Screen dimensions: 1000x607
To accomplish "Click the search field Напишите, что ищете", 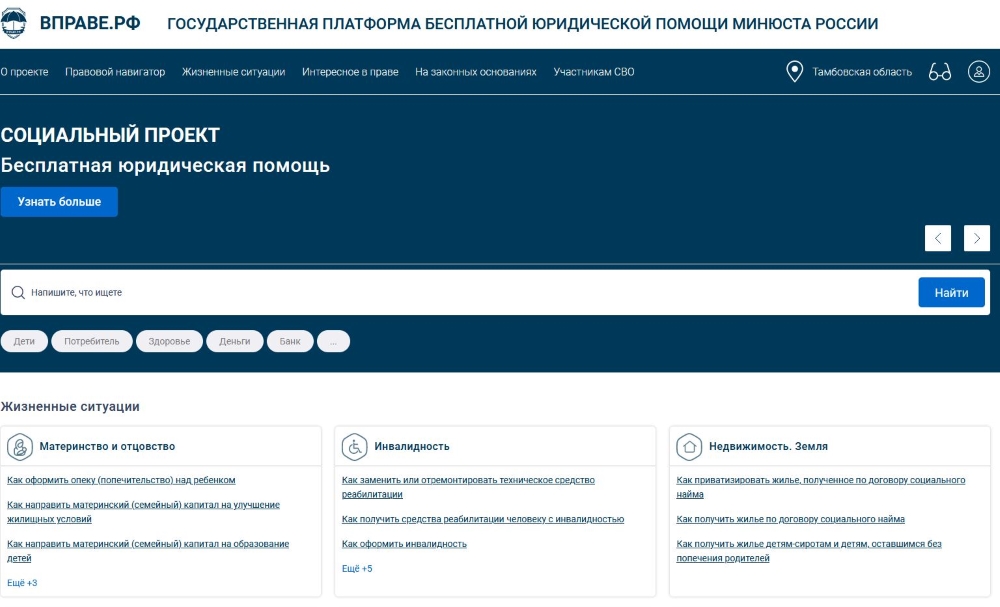I will tap(450, 293).
